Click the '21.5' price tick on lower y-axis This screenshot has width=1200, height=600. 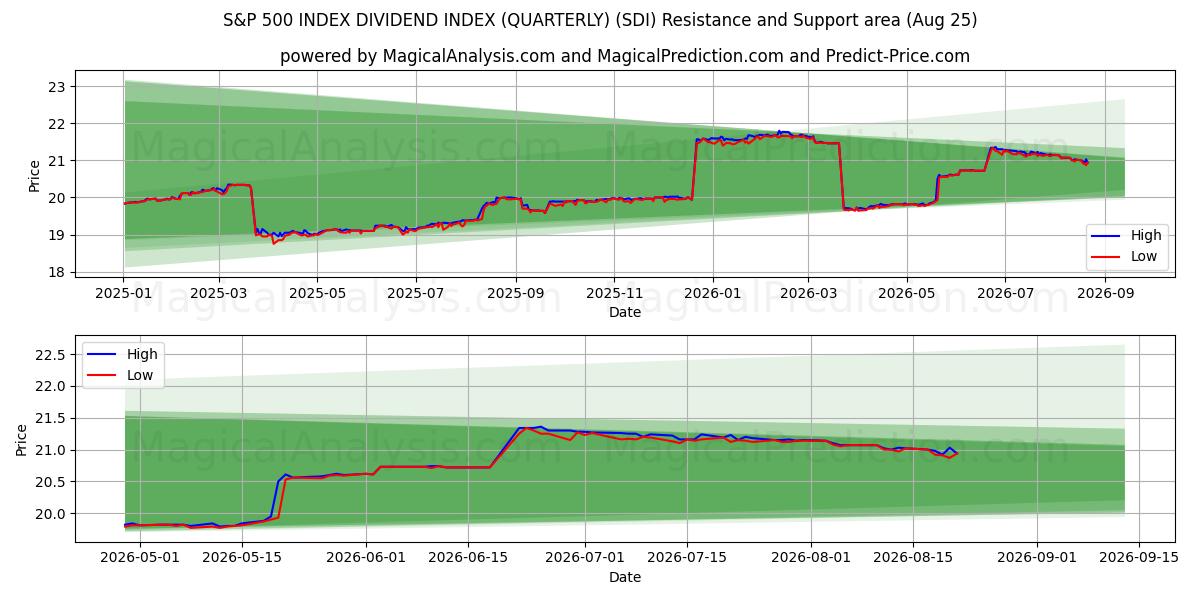(51, 418)
